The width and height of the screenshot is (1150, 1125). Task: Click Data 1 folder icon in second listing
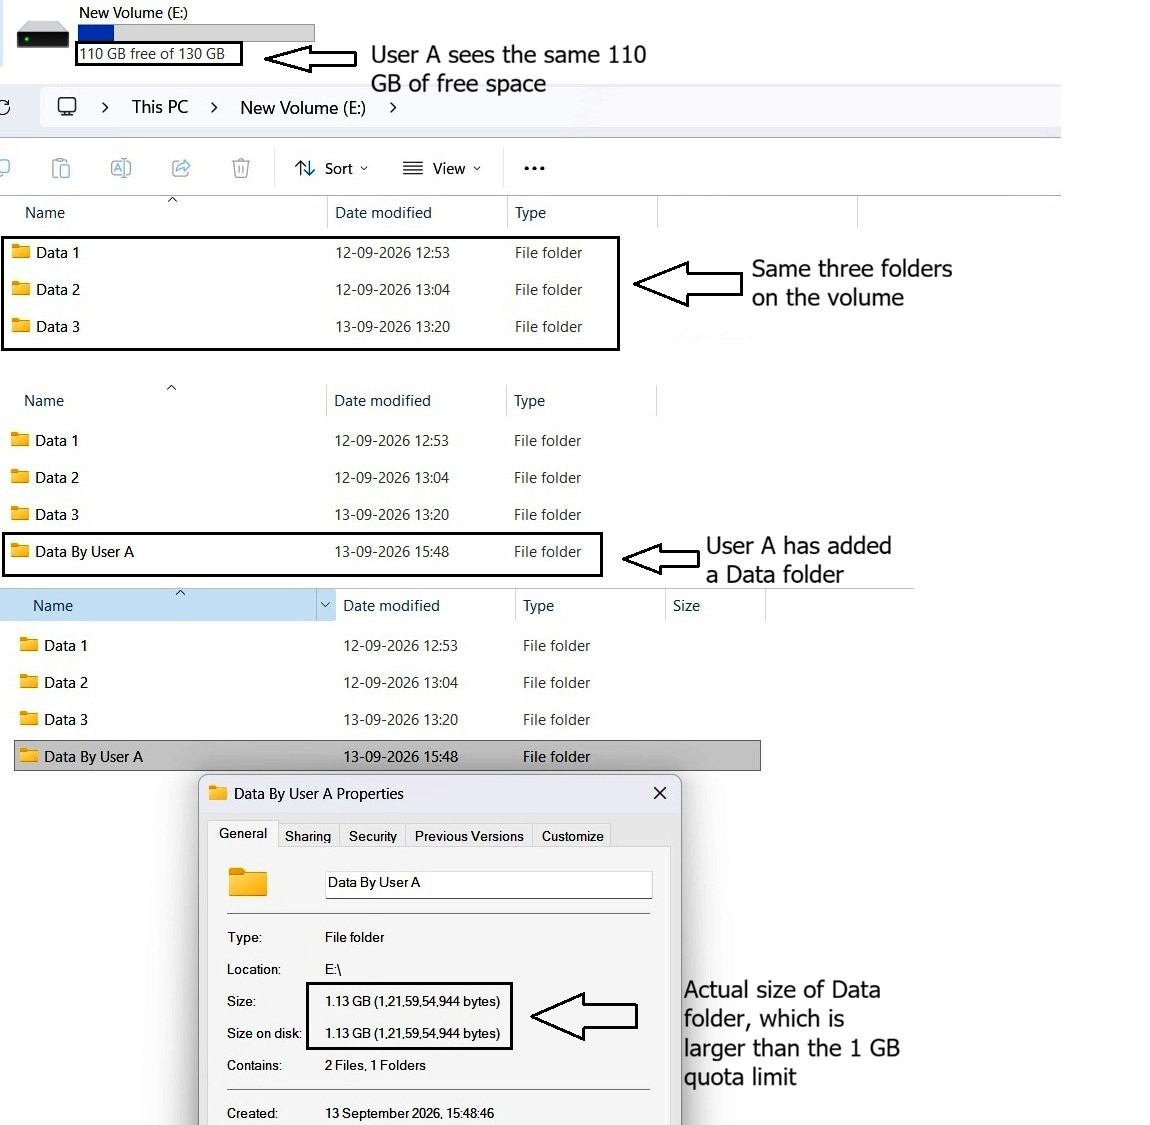pyautogui.click(x=20, y=439)
